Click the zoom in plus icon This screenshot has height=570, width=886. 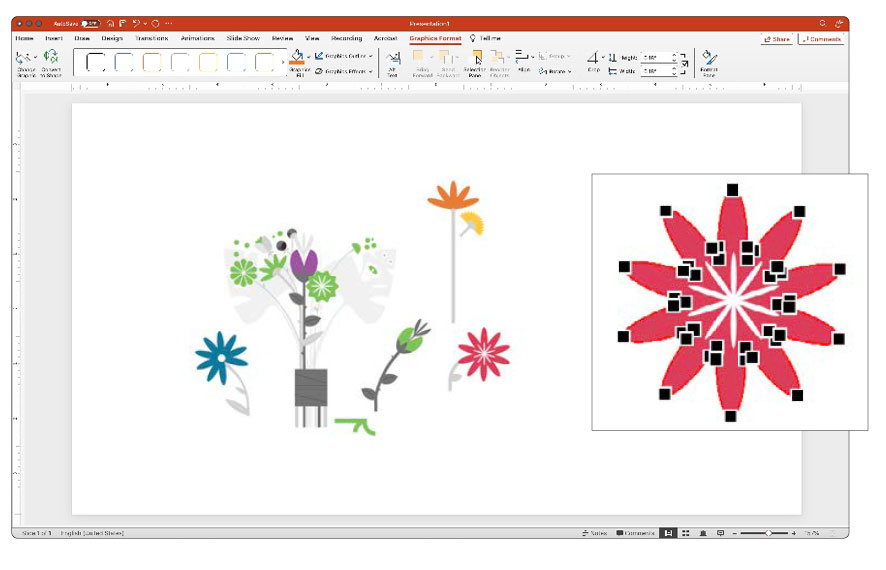click(793, 533)
